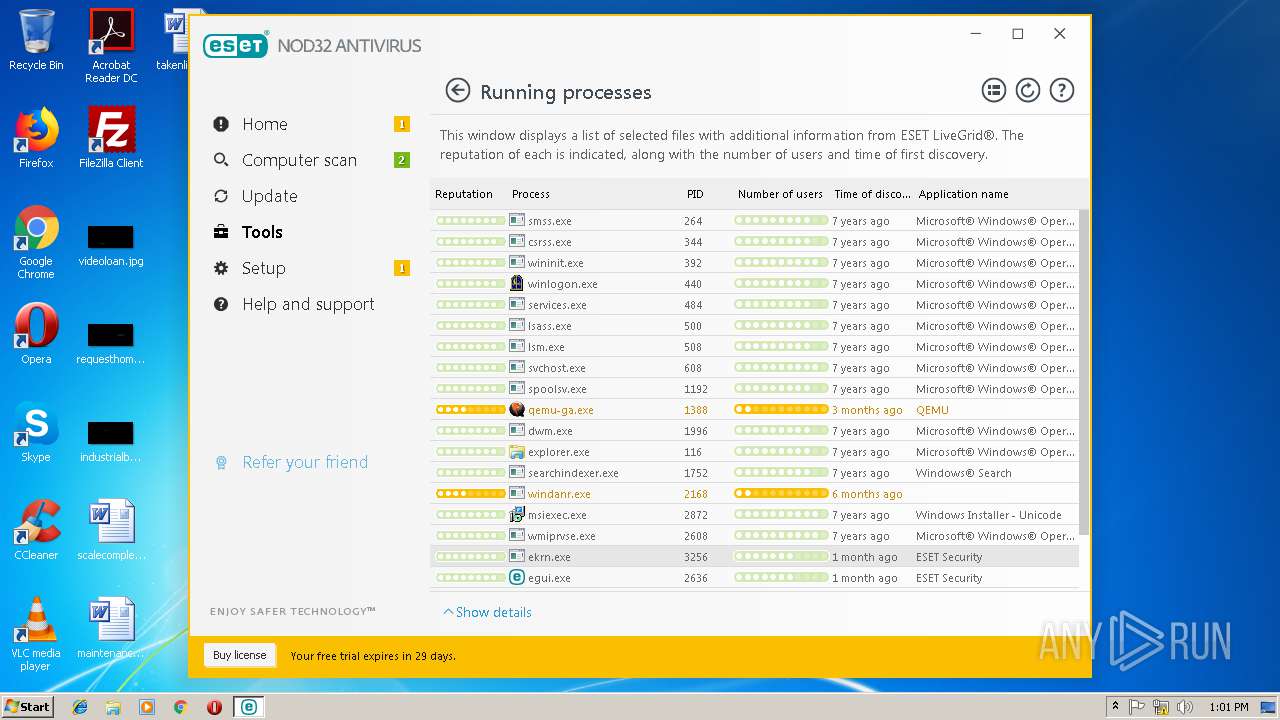This screenshot has width=1280, height=720.
Task: Open Google Chrome desktop shortcut
Action: click(x=36, y=242)
